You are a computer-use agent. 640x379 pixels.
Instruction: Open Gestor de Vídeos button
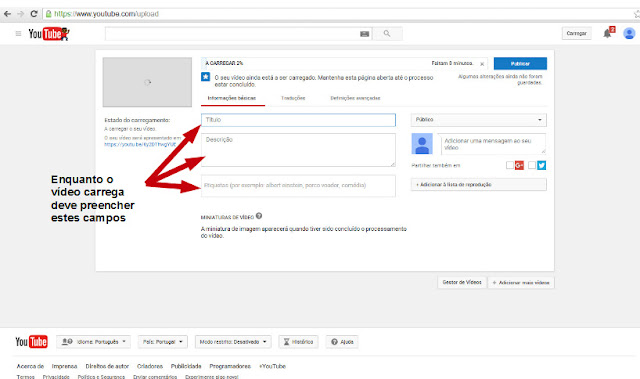tap(462, 282)
